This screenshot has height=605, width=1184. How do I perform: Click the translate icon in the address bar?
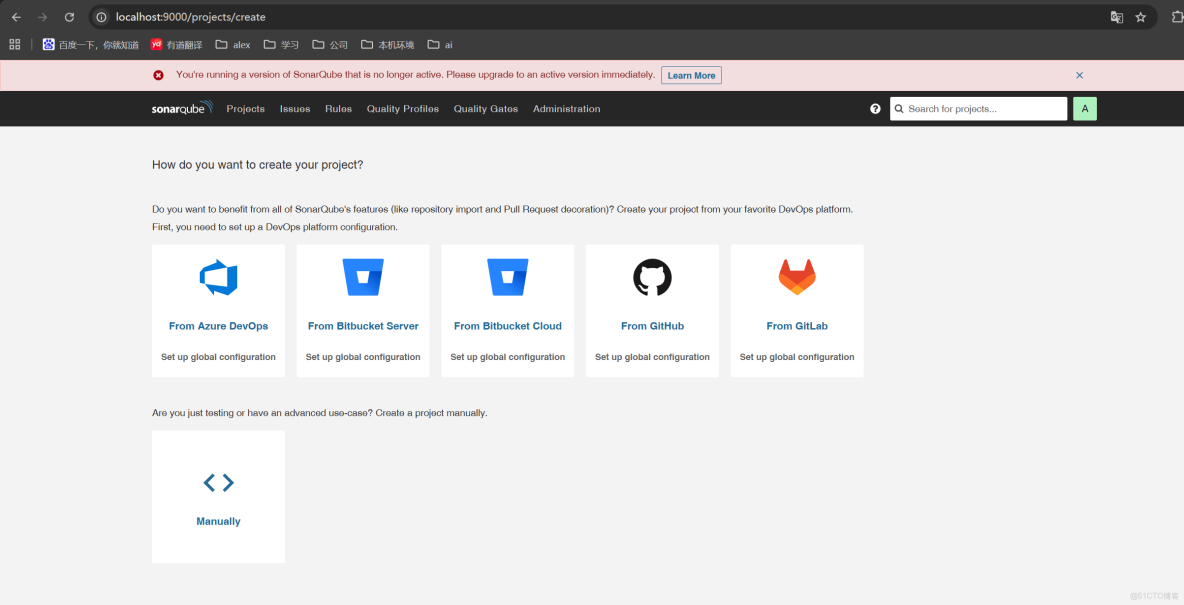[1117, 16]
